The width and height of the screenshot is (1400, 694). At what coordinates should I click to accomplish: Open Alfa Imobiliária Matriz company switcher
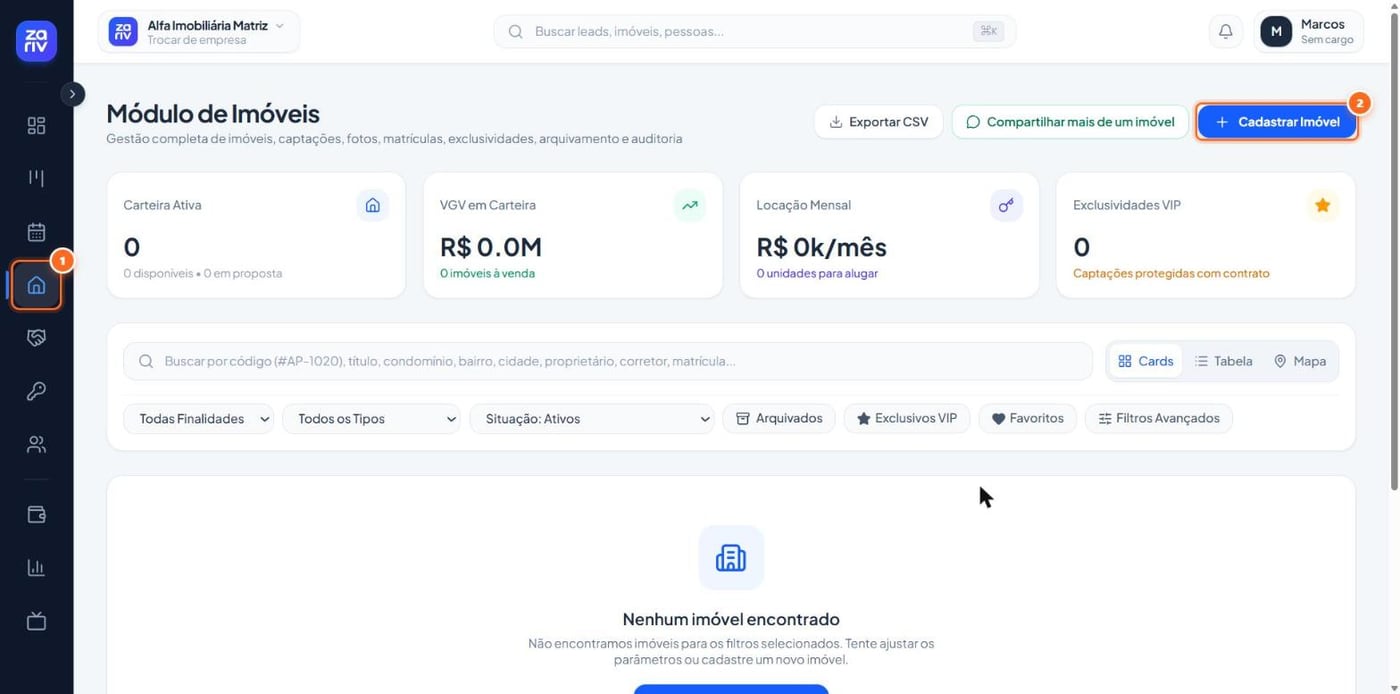199,32
